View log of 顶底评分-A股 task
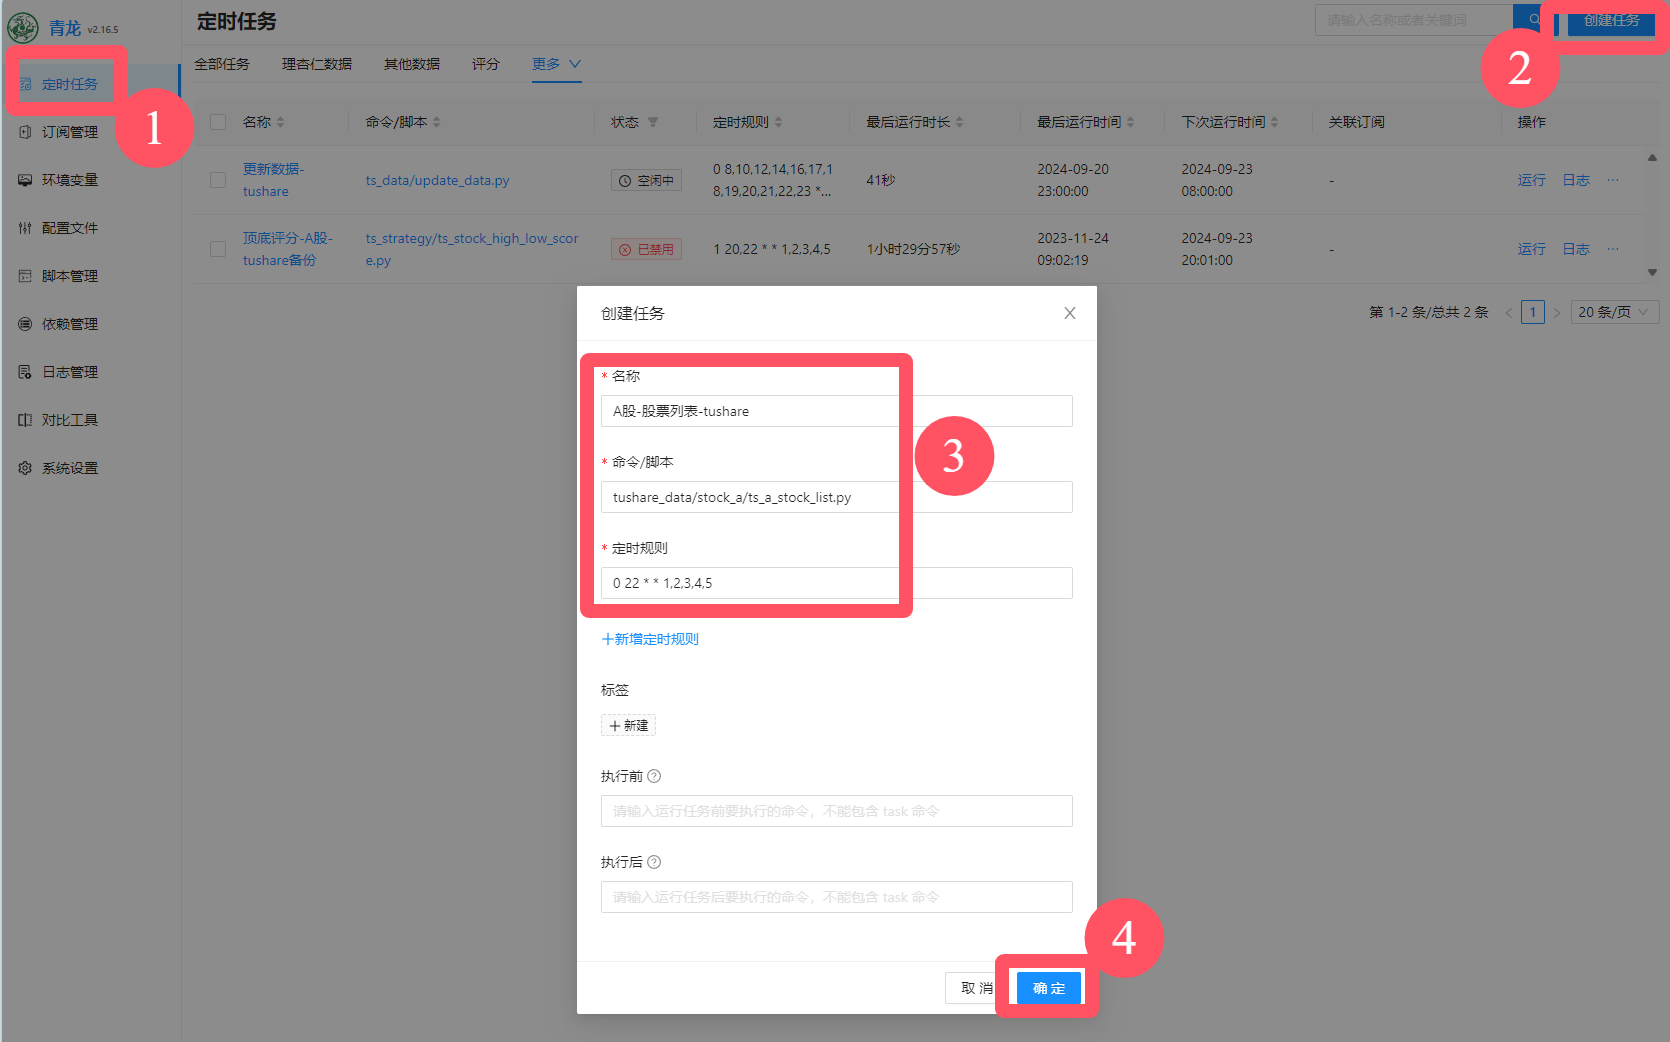The width and height of the screenshot is (1670, 1042). (1577, 249)
